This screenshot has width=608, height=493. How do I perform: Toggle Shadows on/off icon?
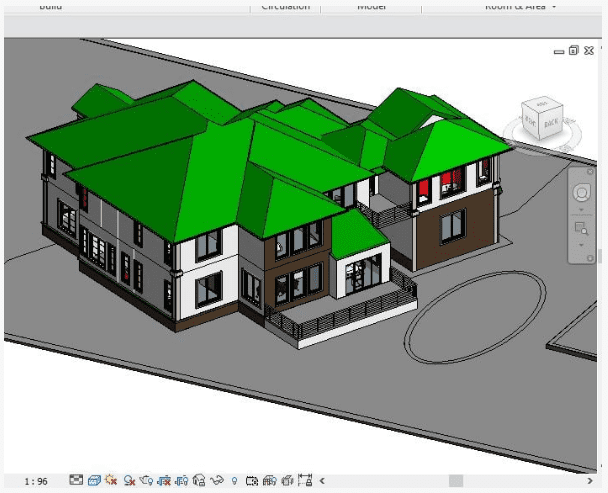pos(129,481)
